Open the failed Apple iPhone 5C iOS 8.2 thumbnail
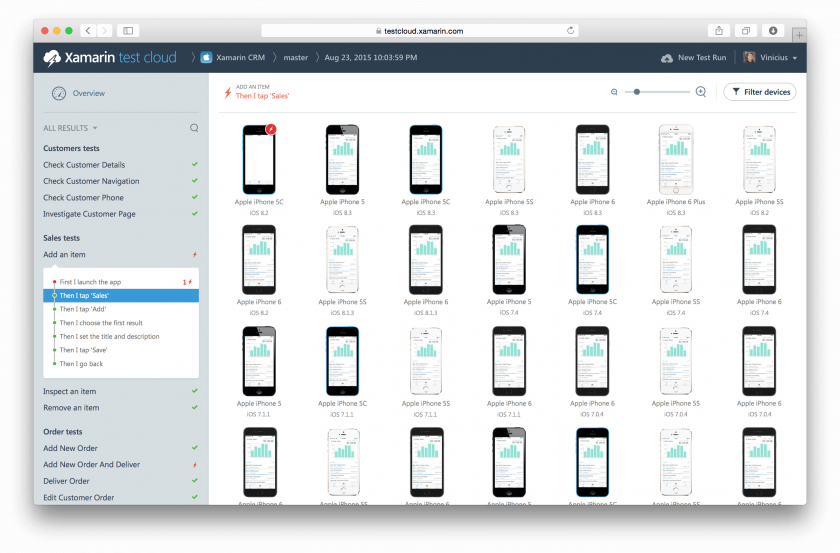 pos(259,158)
